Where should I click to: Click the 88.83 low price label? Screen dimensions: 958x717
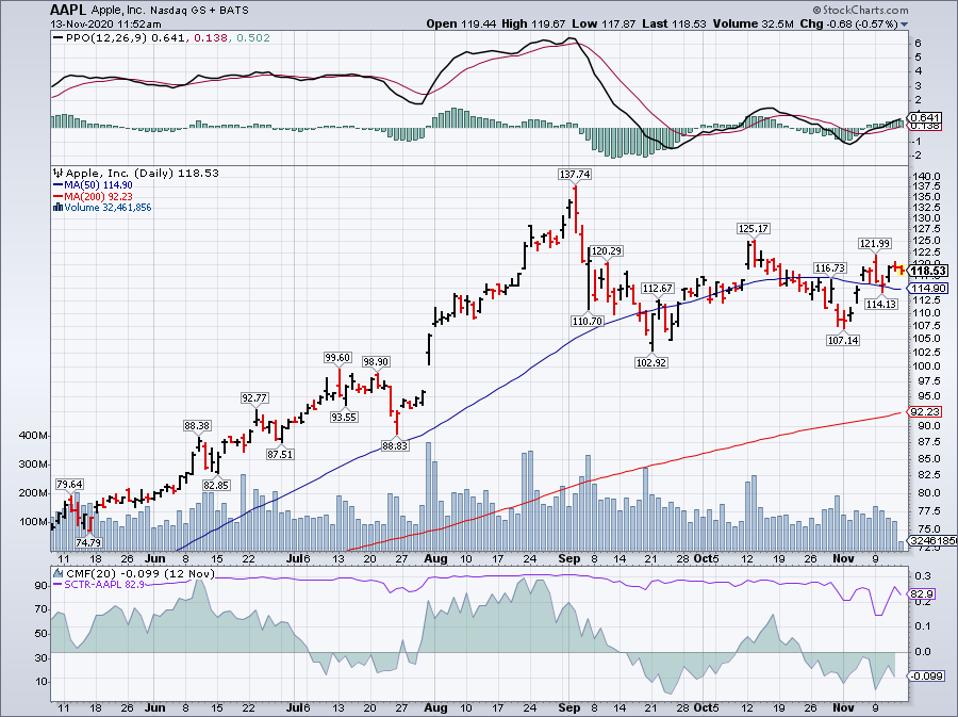[x=395, y=446]
